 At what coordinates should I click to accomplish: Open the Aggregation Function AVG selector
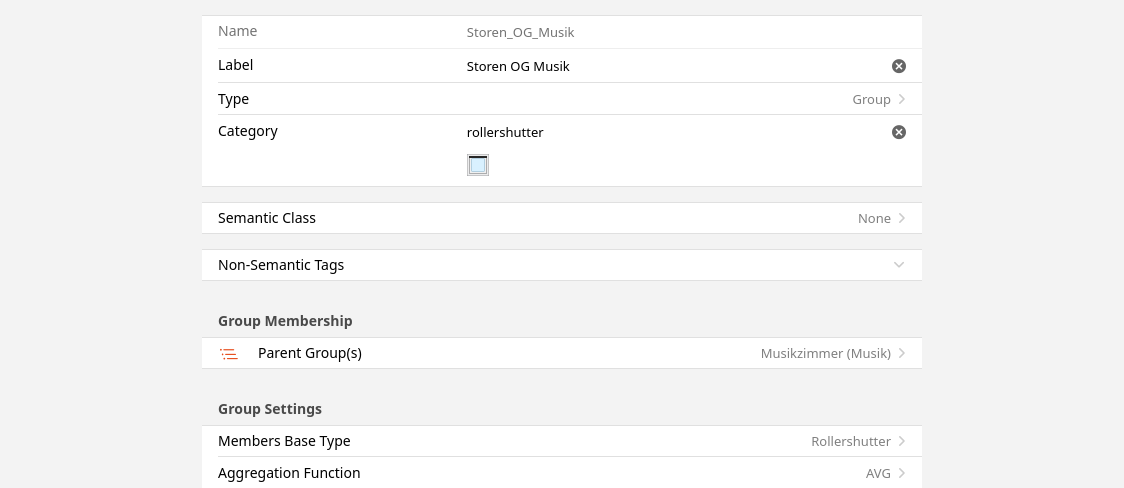tap(878, 473)
